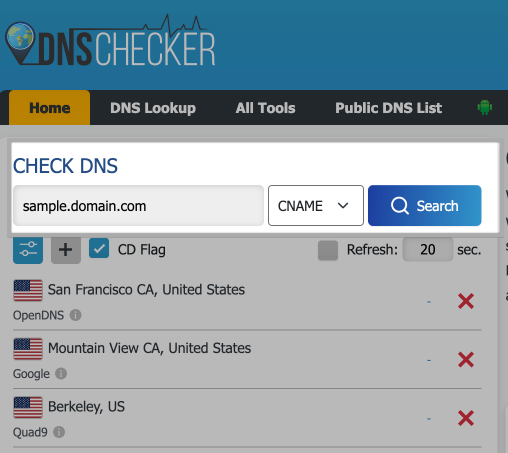Click the red X for Mountain View

pyautogui.click(x=466, y=360)
